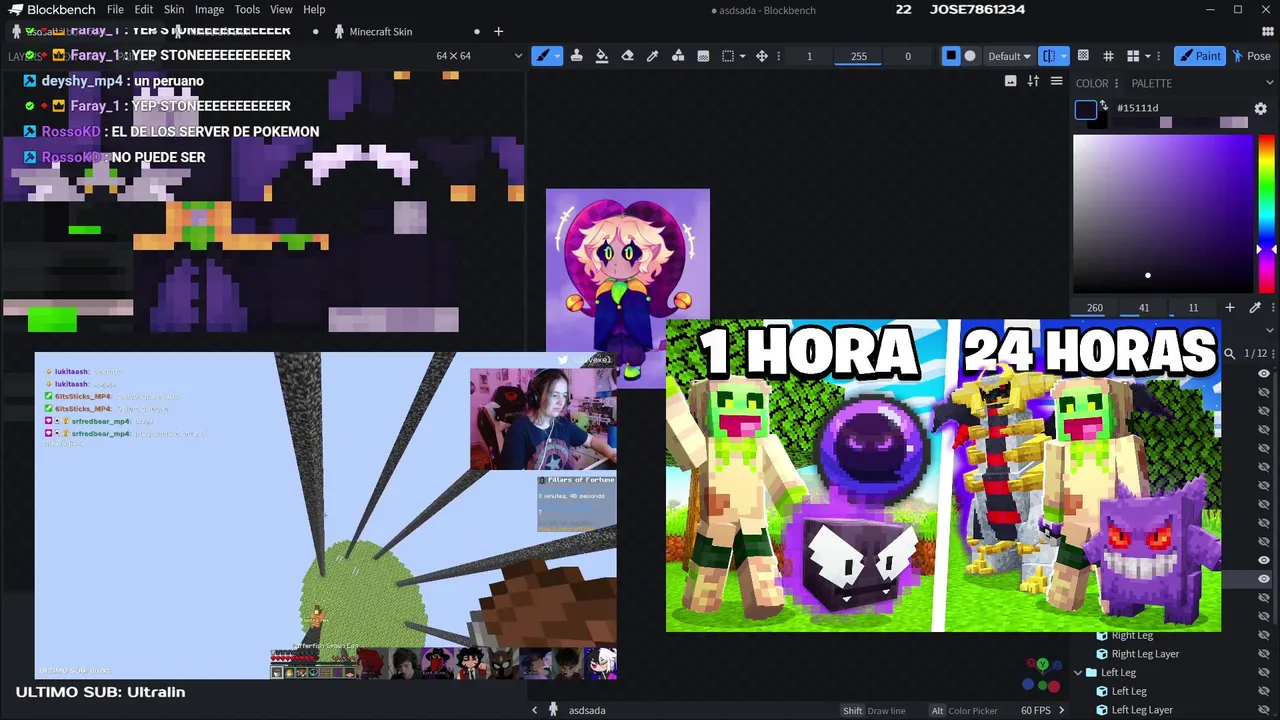Open the Skin menu
This screenshot has height=720, width=1280.
point(174,10)
